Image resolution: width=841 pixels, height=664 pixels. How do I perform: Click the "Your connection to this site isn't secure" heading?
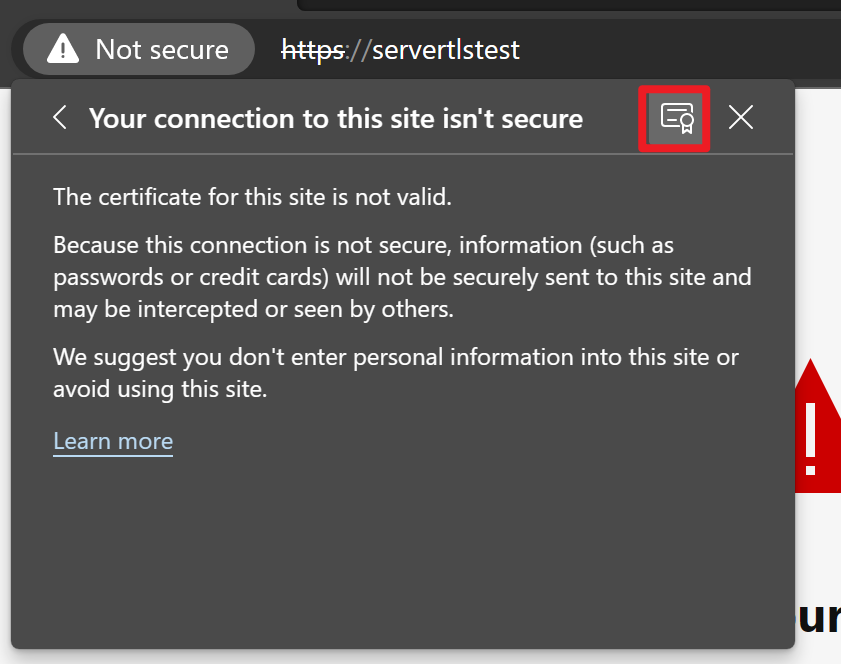click(335, 119)
